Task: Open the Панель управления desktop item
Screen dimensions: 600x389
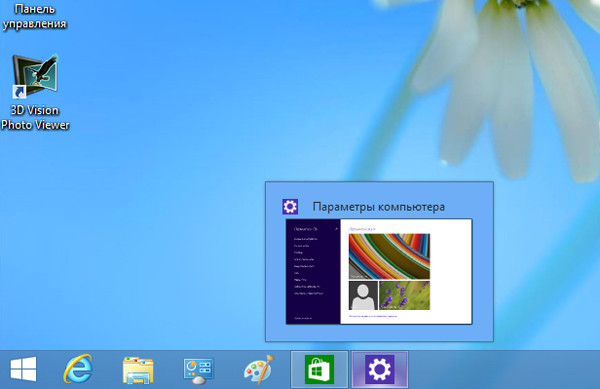Action: pos(35,16)
